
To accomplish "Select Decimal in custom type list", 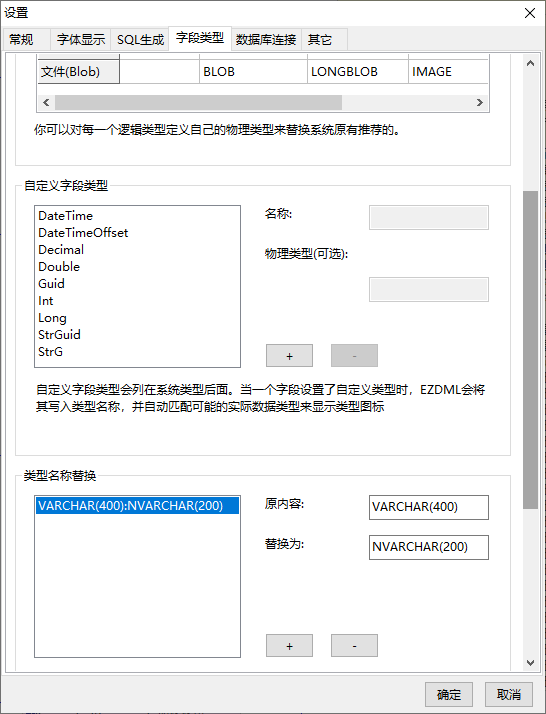I will pos(137,250).
